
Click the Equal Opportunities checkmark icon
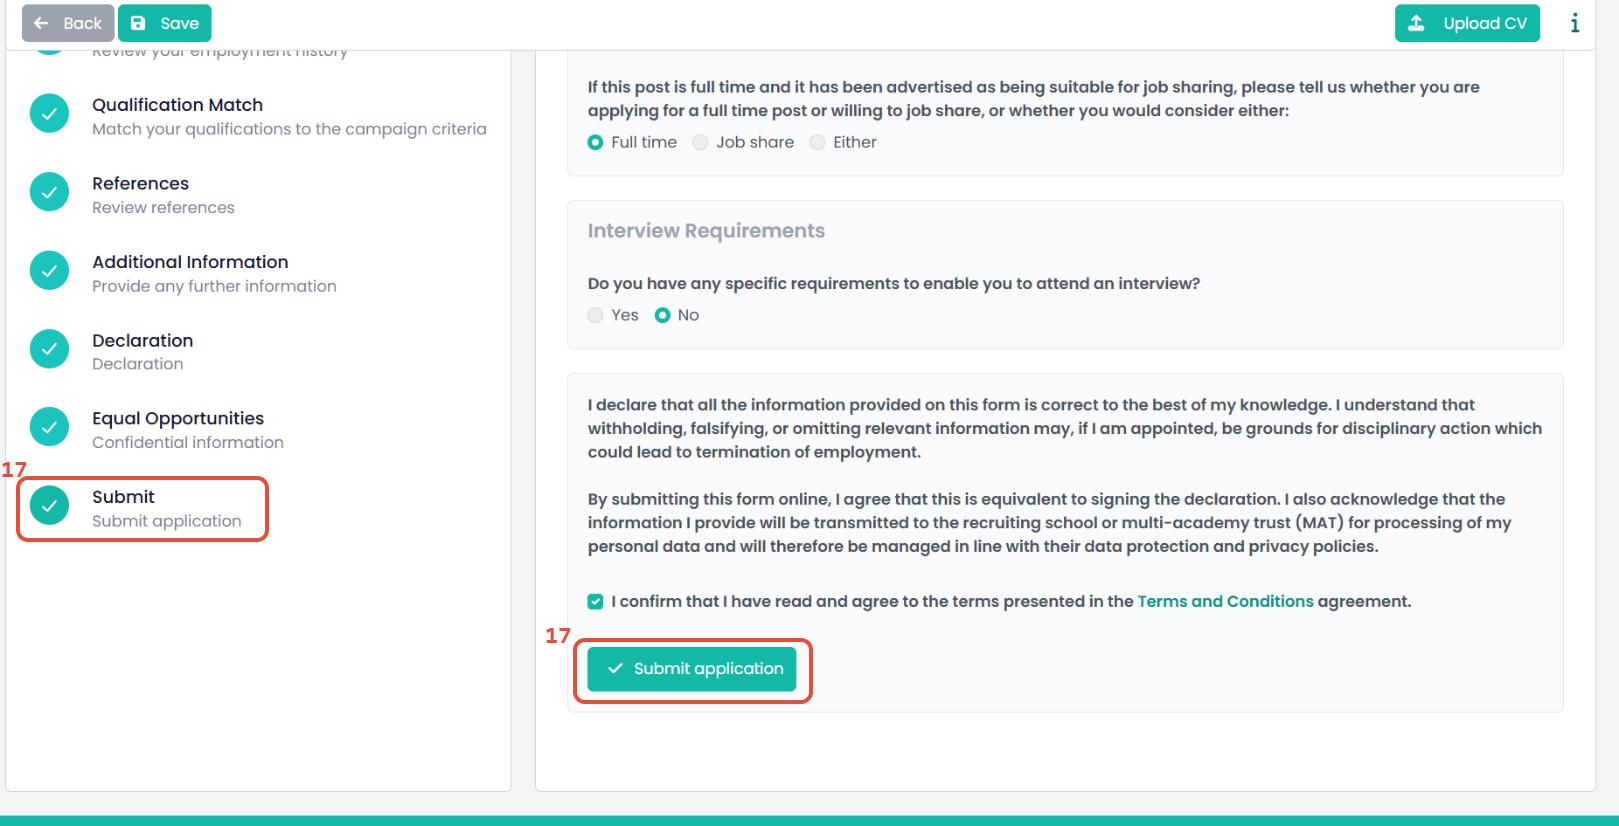click(x=49, y=427)
